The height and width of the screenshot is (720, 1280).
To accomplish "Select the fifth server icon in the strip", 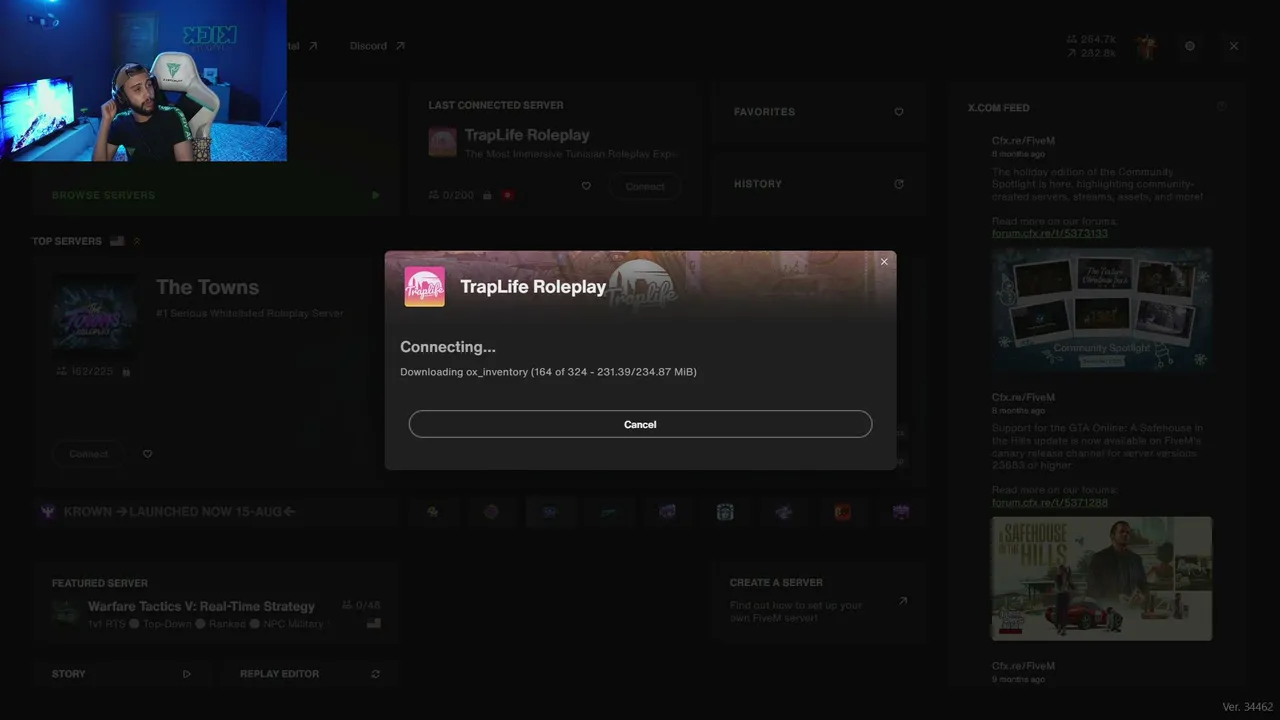I will point(667,512).
